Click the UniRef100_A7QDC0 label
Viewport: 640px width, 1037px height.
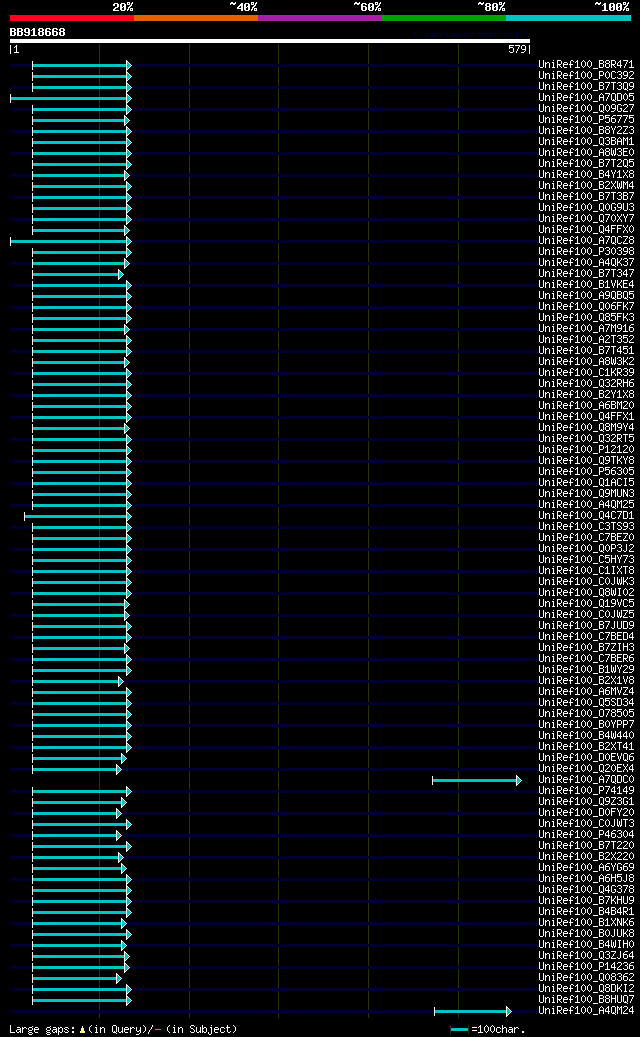coord(586,780)
